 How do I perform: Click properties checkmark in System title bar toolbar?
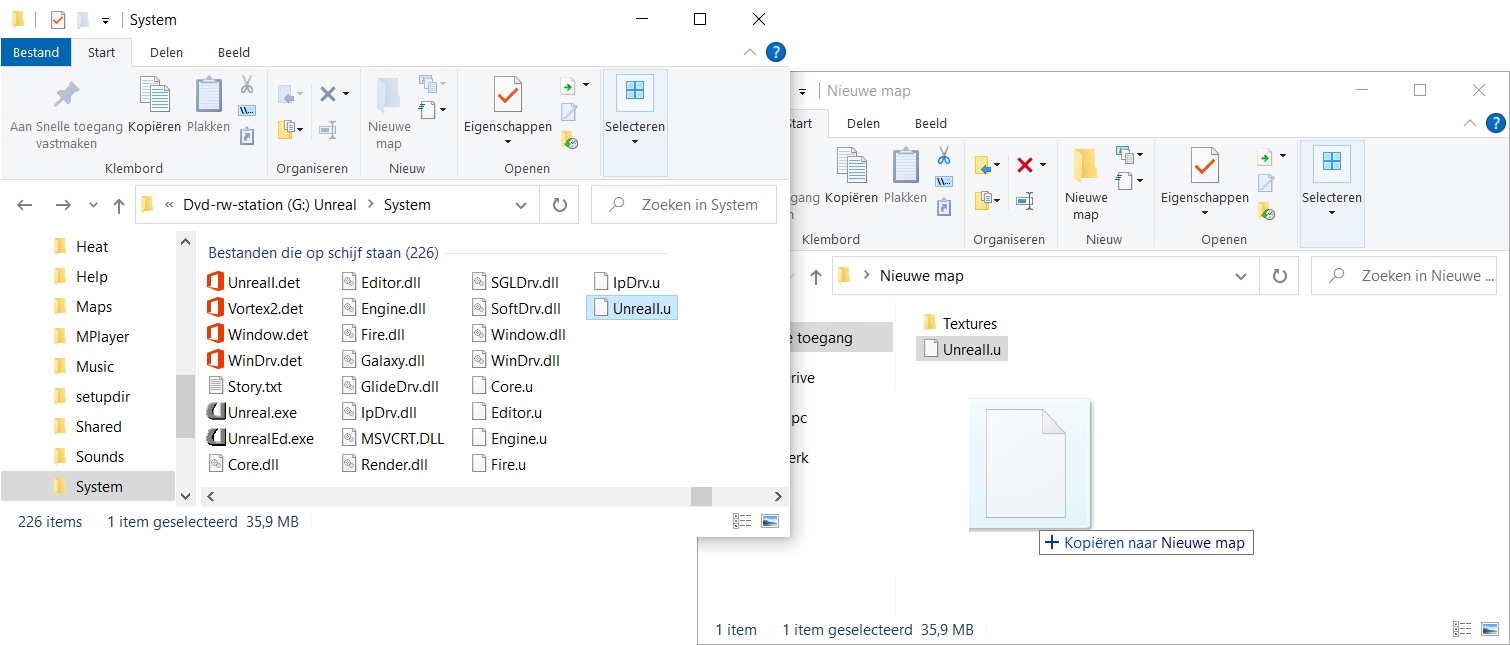(57, 19)
